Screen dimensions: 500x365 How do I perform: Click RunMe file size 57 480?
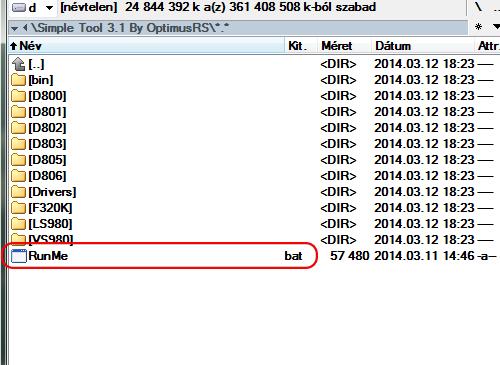(x=350, y=256)
